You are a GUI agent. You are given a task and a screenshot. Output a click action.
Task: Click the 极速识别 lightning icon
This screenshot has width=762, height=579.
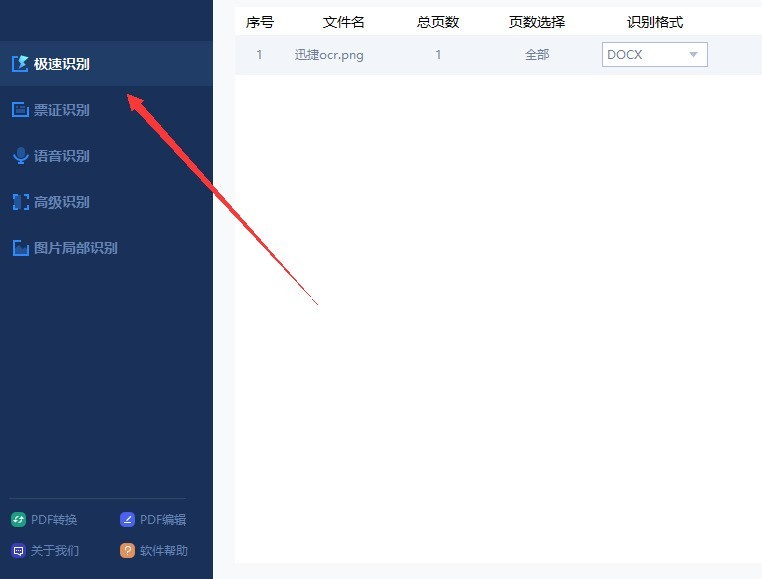(20, 64)
